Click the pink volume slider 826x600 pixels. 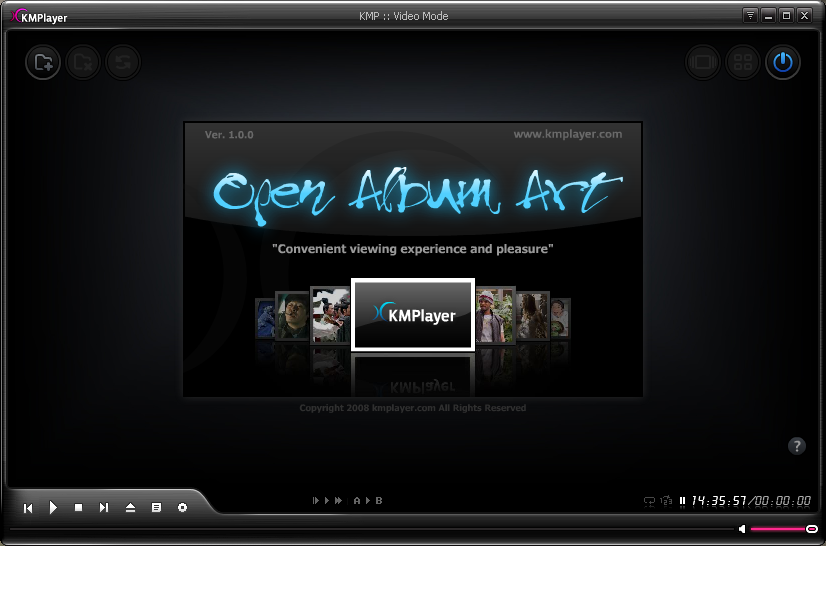click(x=784, y=529)
